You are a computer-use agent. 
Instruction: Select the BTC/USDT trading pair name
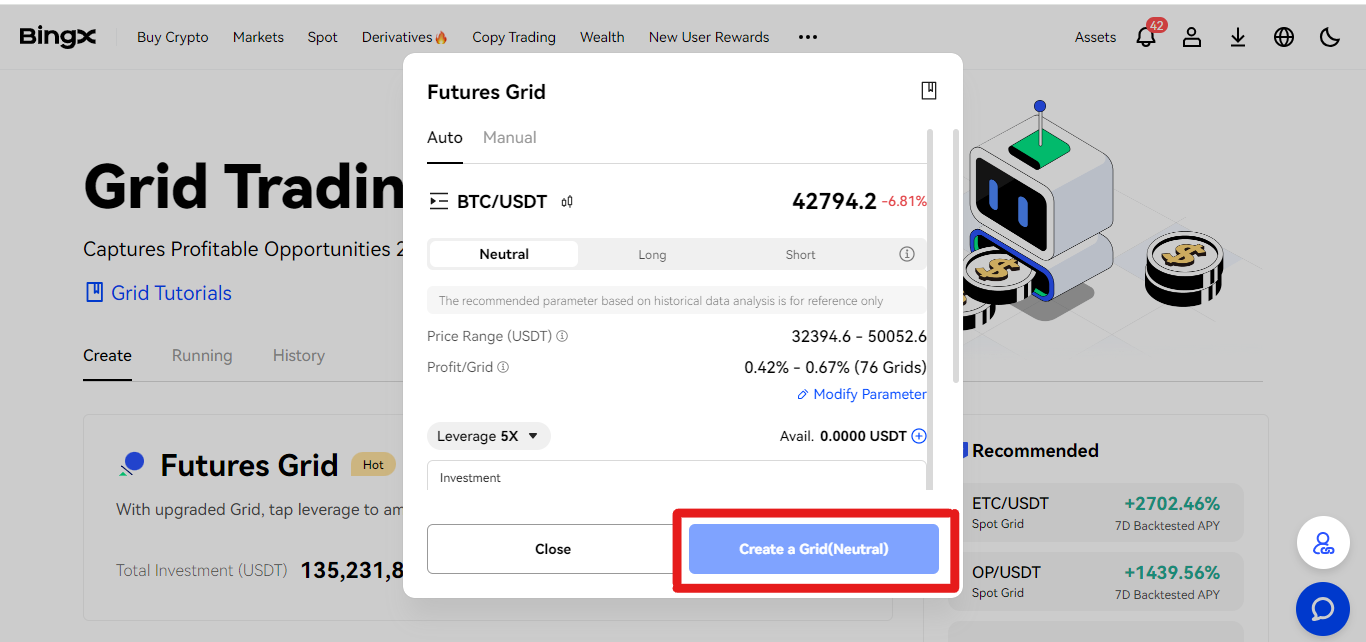[x=502, y=202]
